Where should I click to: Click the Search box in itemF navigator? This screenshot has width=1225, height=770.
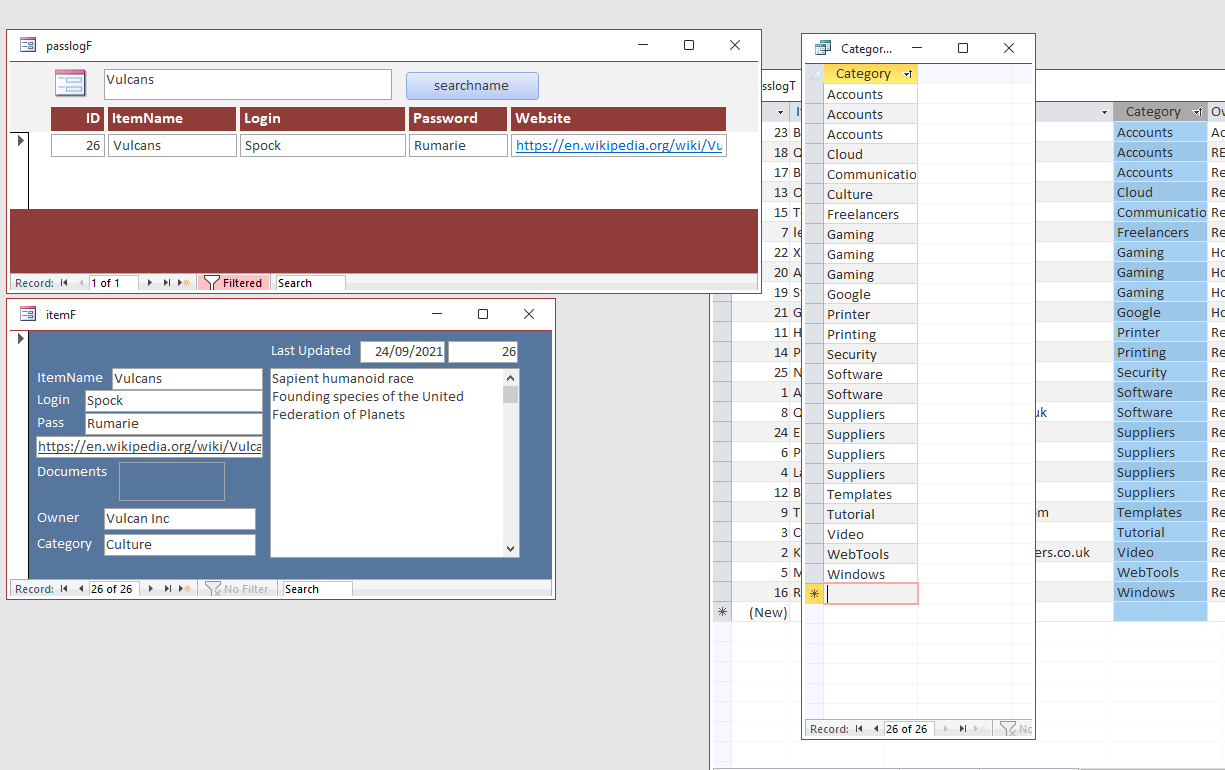coord(317,589)
